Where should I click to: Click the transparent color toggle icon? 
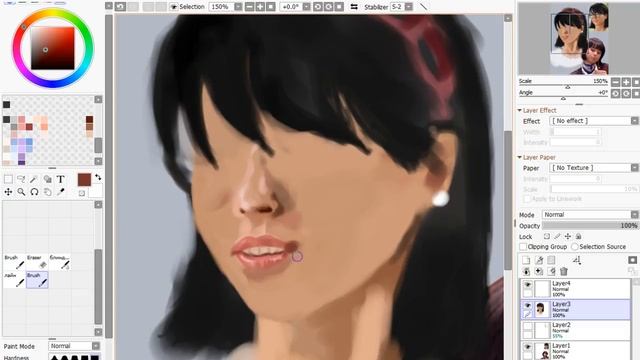coord(82,193)
